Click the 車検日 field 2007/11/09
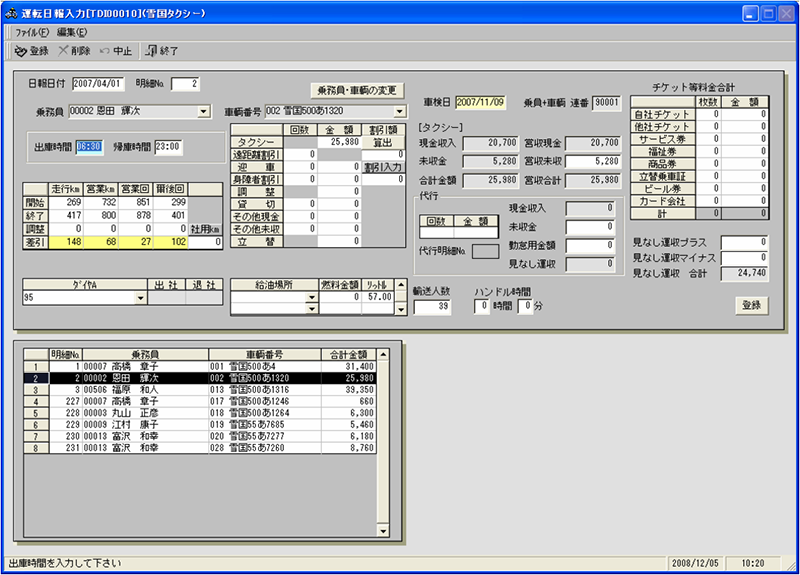The height and width of the screenshot is (575, 800). tap(480, 102)
